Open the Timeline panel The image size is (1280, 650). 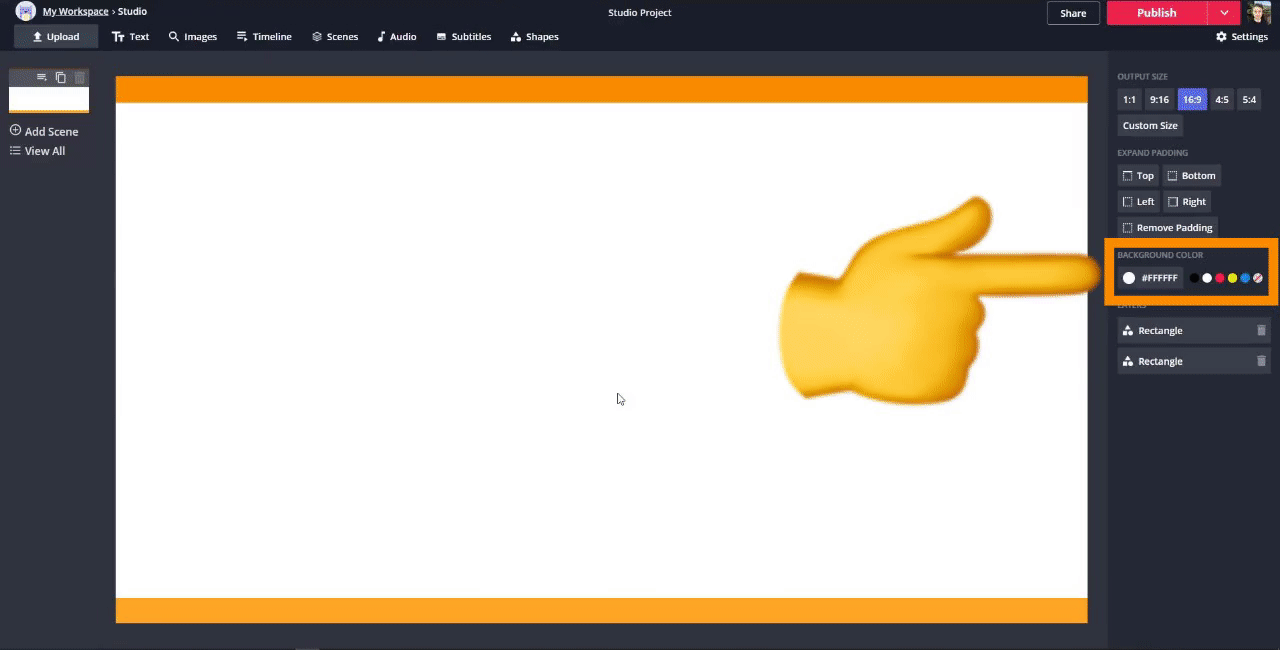click(x=264, y=37)
